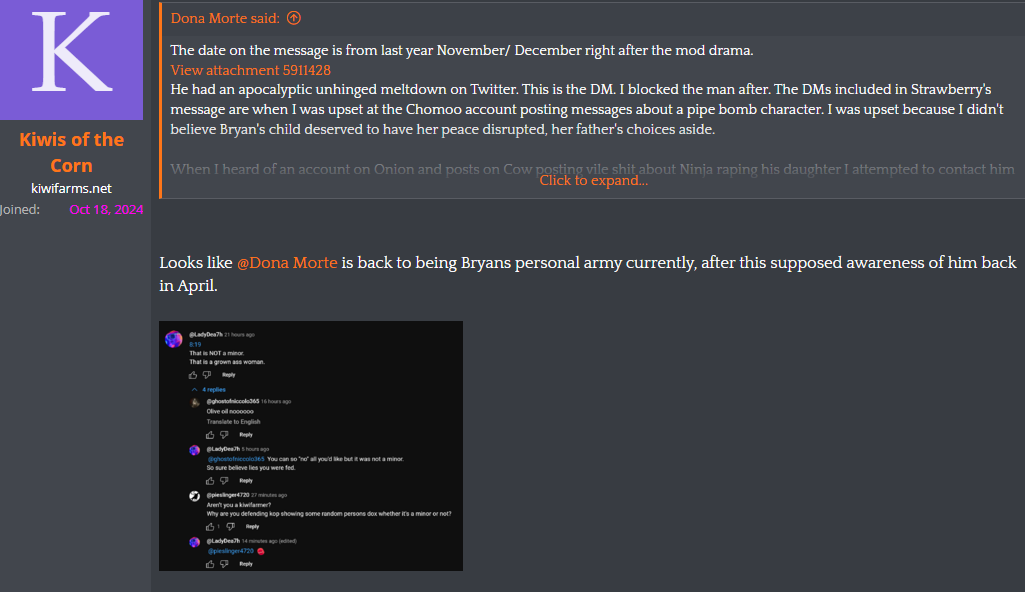Click LadyDea7h's round avatar on the top comment
Viewport: 1025px width, 592px height.
174,339
